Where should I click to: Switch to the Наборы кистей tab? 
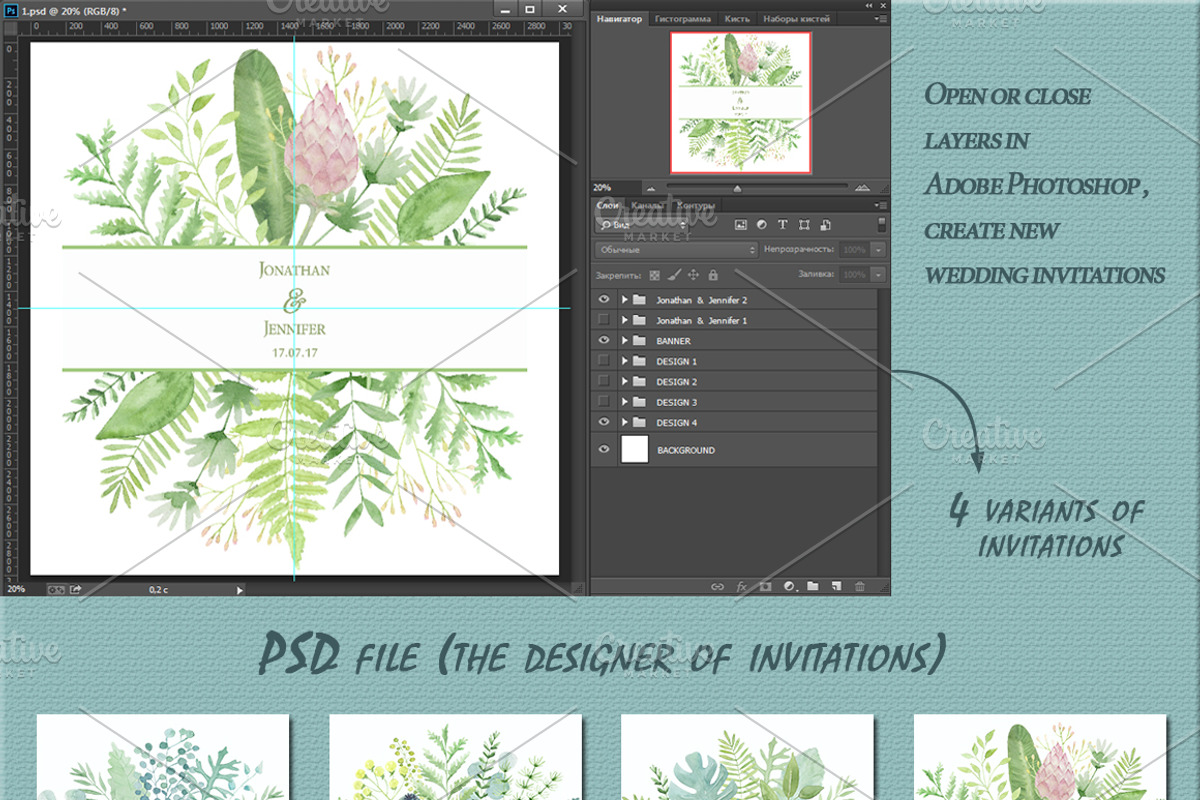coord(795,18)
